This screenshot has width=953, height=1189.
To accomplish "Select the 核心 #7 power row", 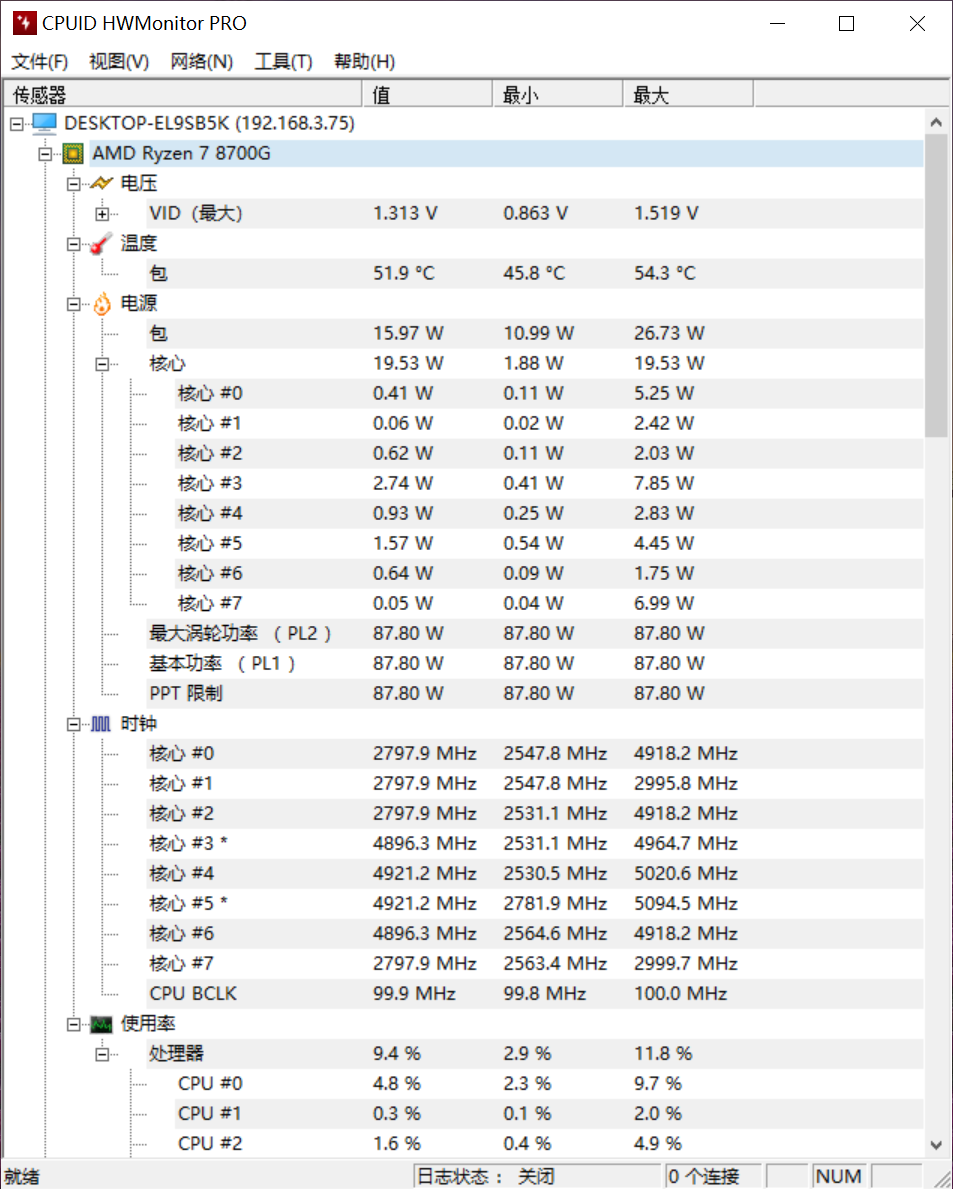I will [x=549, y=604].
